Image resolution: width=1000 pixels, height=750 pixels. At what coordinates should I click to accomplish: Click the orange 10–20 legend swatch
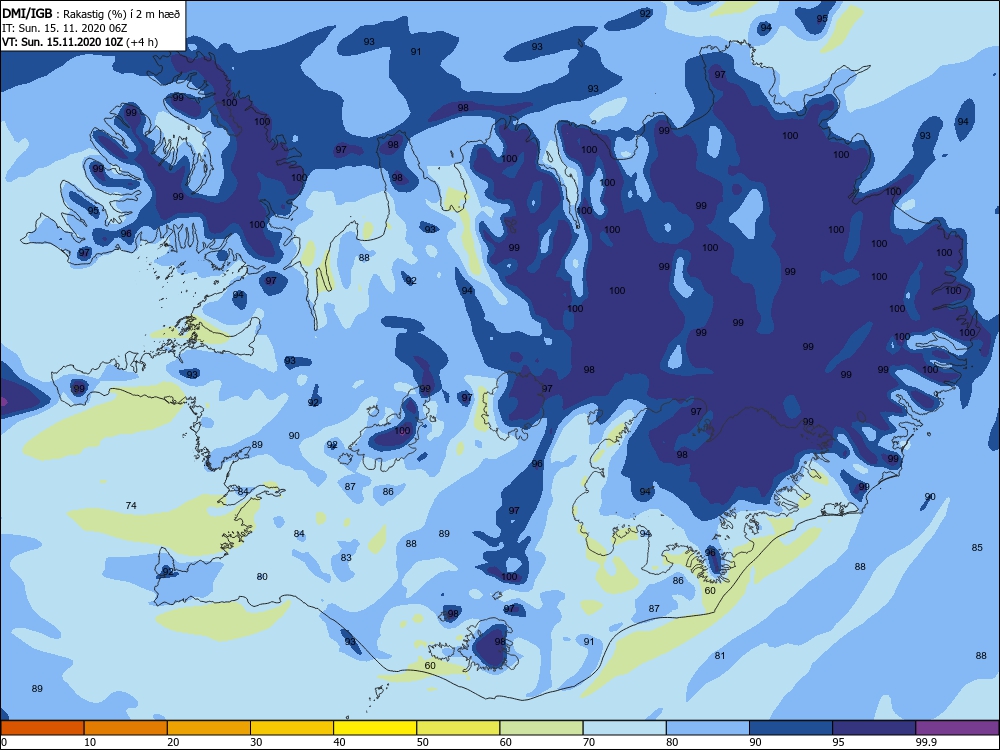pyautogui.click(x=126, y=728)
